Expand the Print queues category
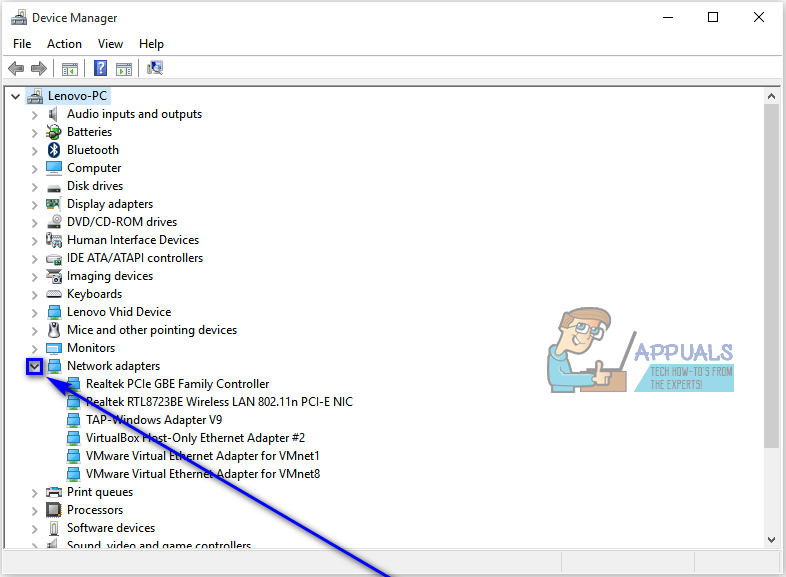The width and height of the screenshot is (786, 577). tap(34, 493)
